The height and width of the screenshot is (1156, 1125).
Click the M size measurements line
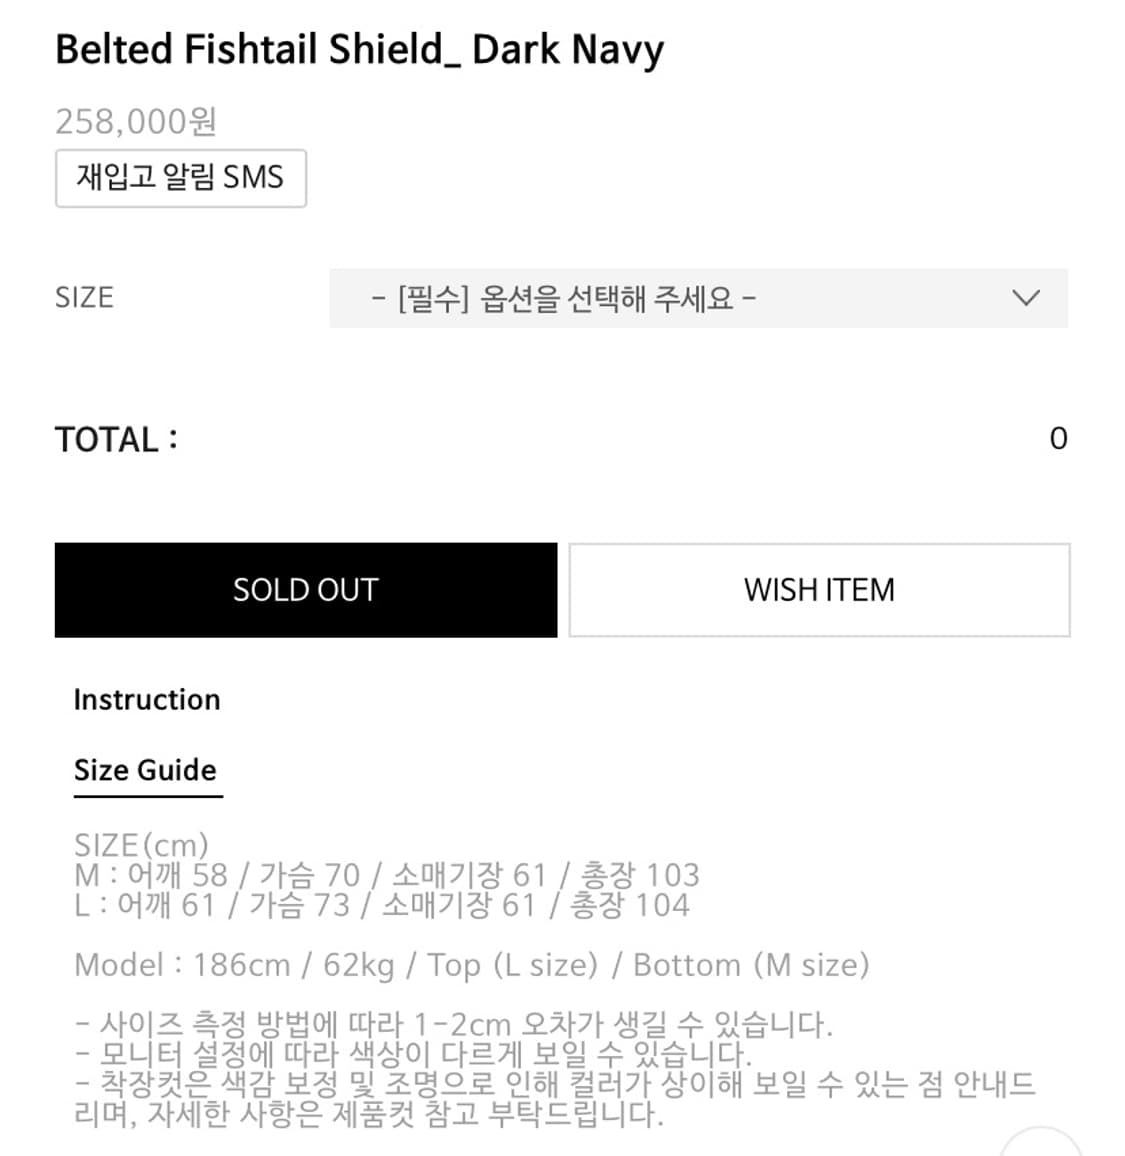386,875
